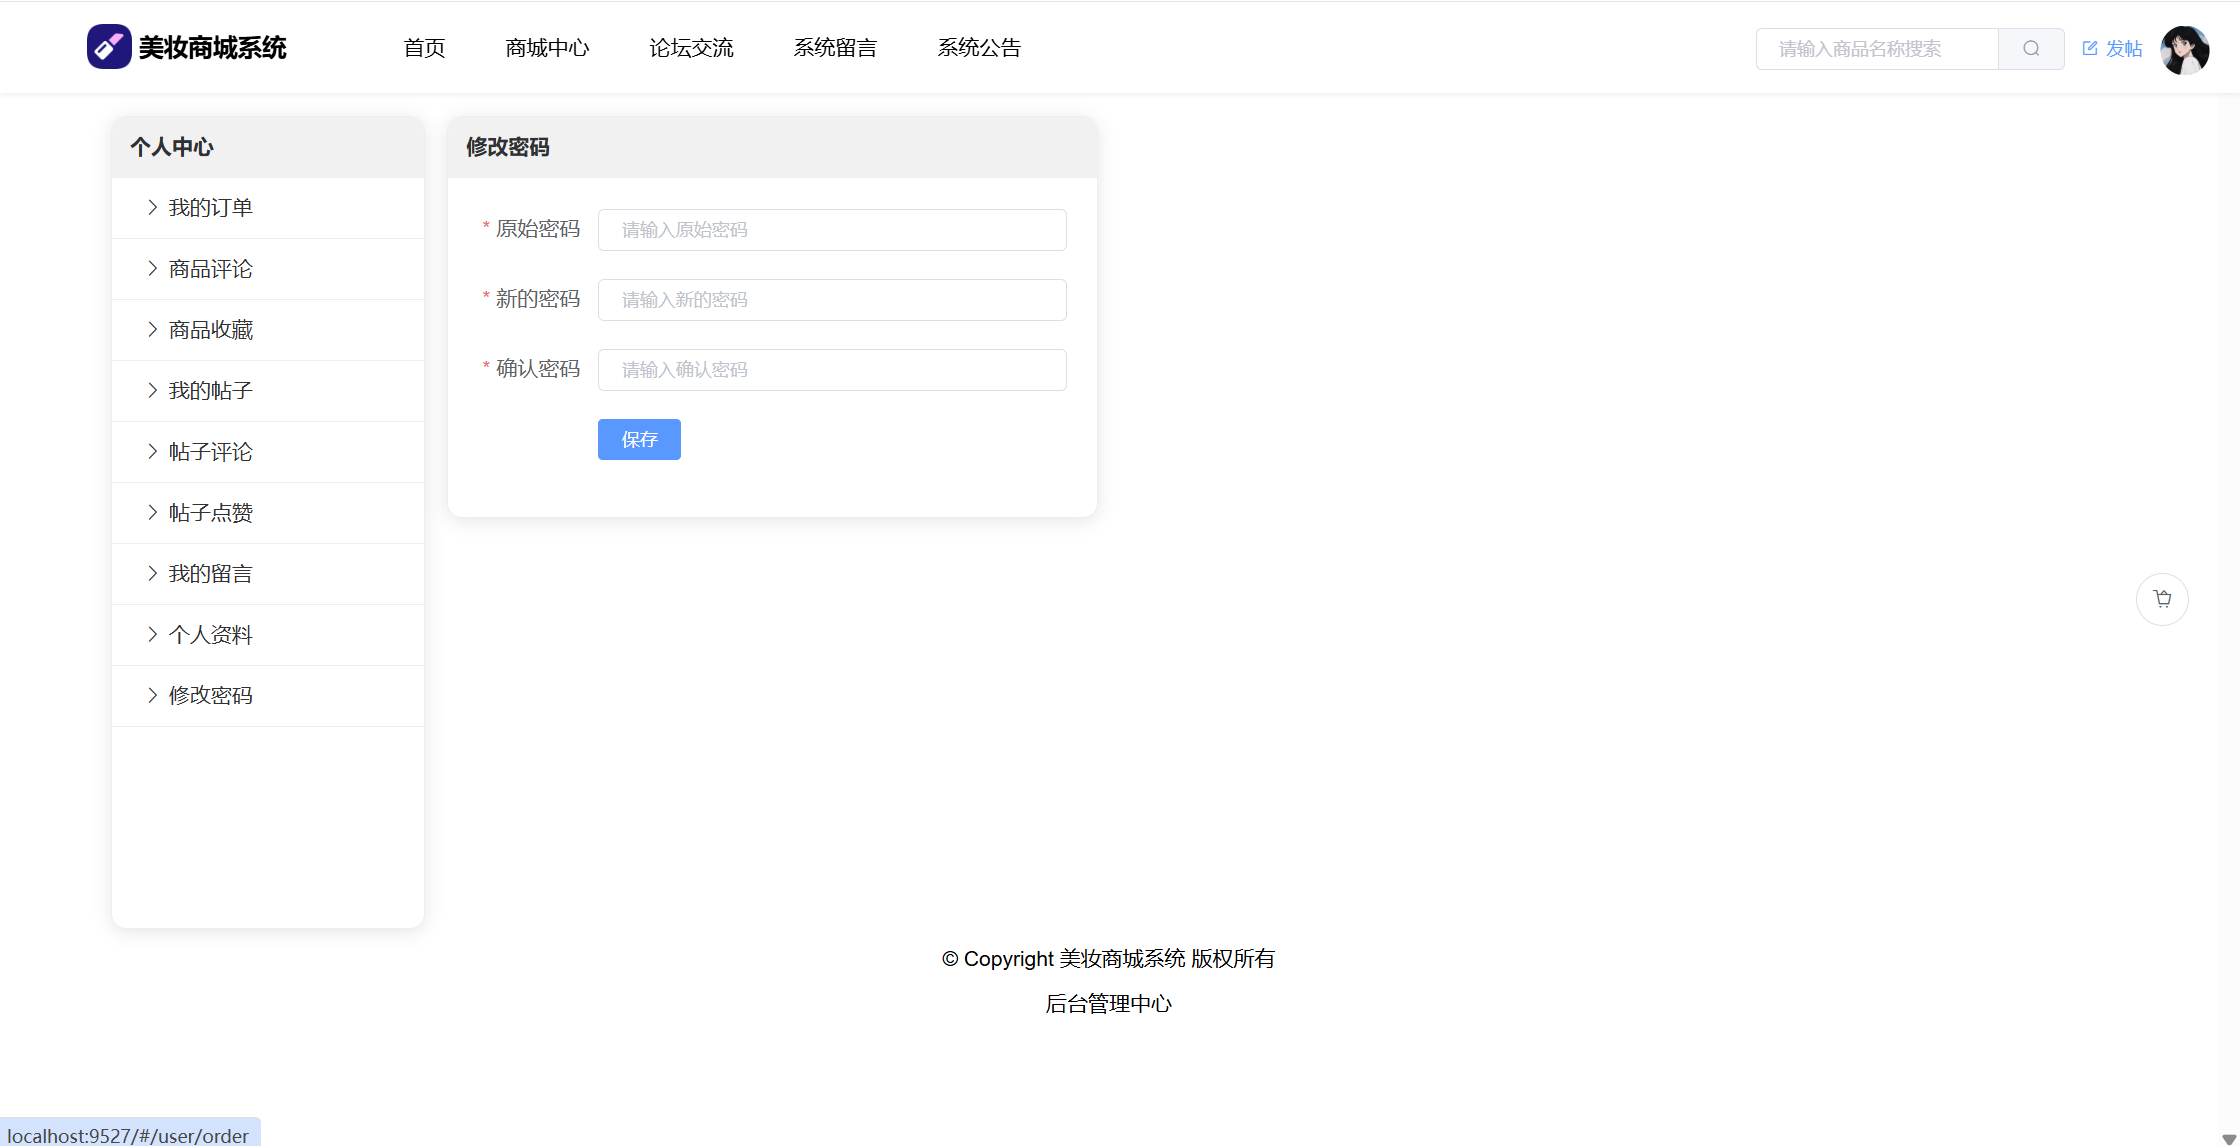This screenshot has height=1146, width=2240.
Task: Focus the 原始密码 input field
Action: (x=832, y=230)
